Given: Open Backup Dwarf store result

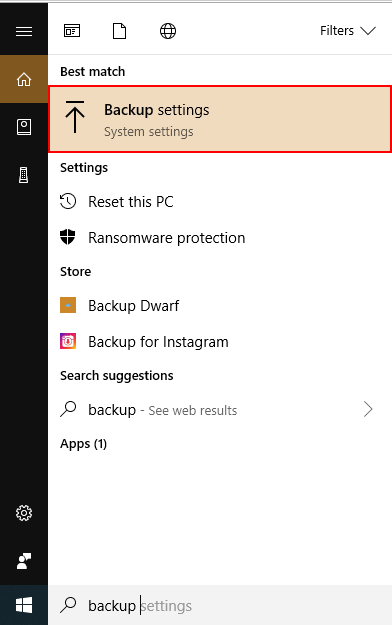Looking at the screenshot, I should (220, 306).
